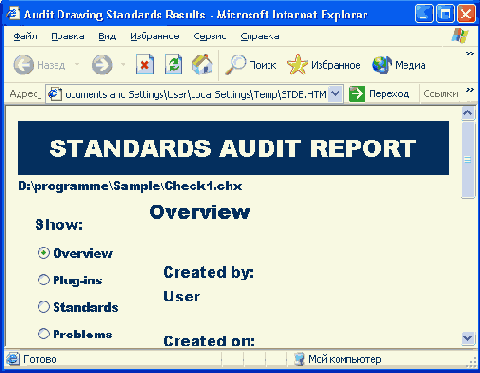This screenshot has height=373, width=480.
Task: Click the green Go (Переход) arrow
Action: pyautogui.click(x=357, y=94)
